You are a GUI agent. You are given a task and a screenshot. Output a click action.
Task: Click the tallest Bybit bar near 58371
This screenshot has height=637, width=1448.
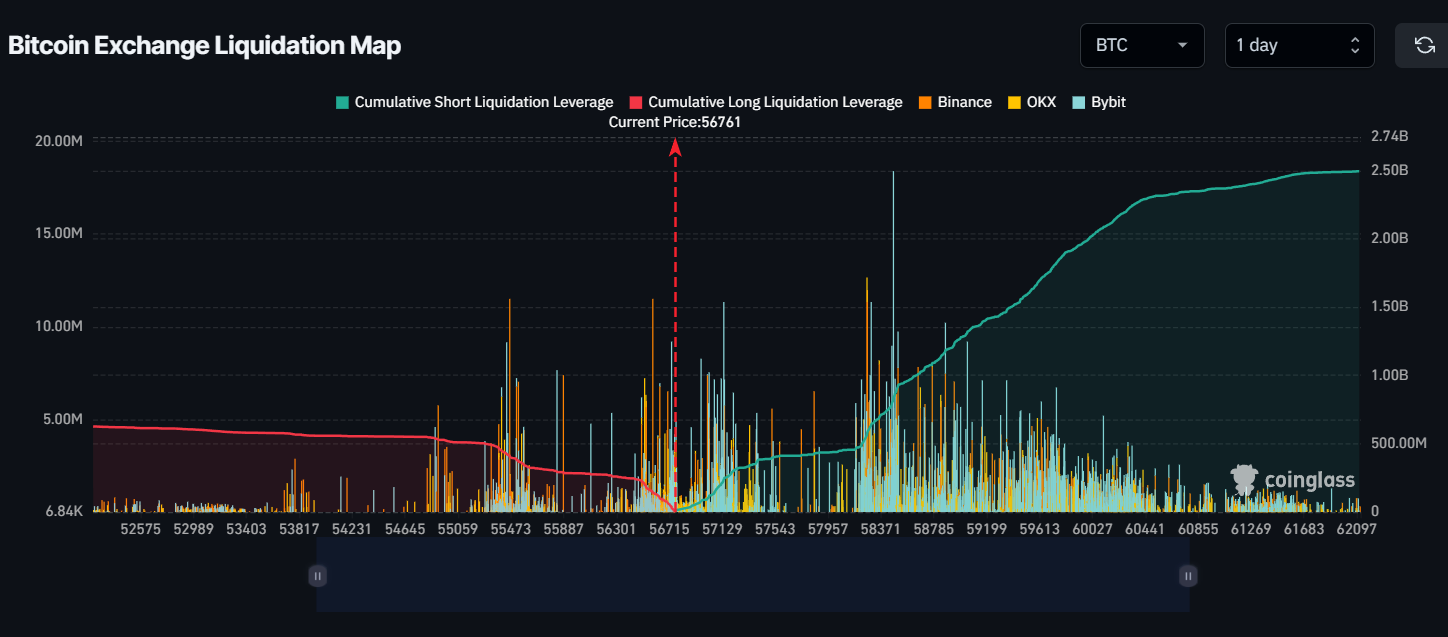pos(893,250)
